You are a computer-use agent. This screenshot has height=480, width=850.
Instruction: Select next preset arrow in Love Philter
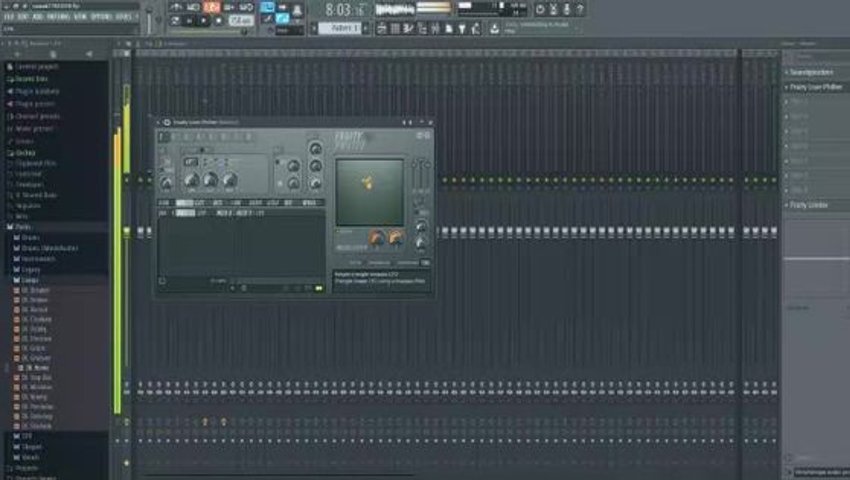pyautogui.click(x=410, y=123)
